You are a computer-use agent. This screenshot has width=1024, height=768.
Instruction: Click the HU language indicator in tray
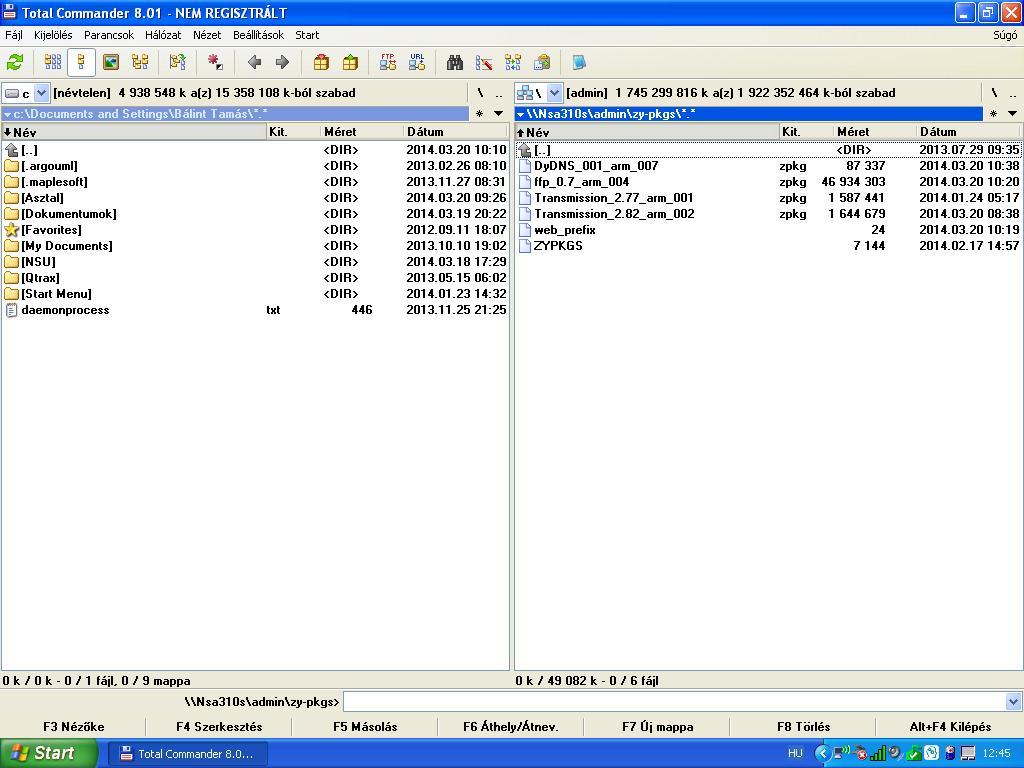(795, 754)
